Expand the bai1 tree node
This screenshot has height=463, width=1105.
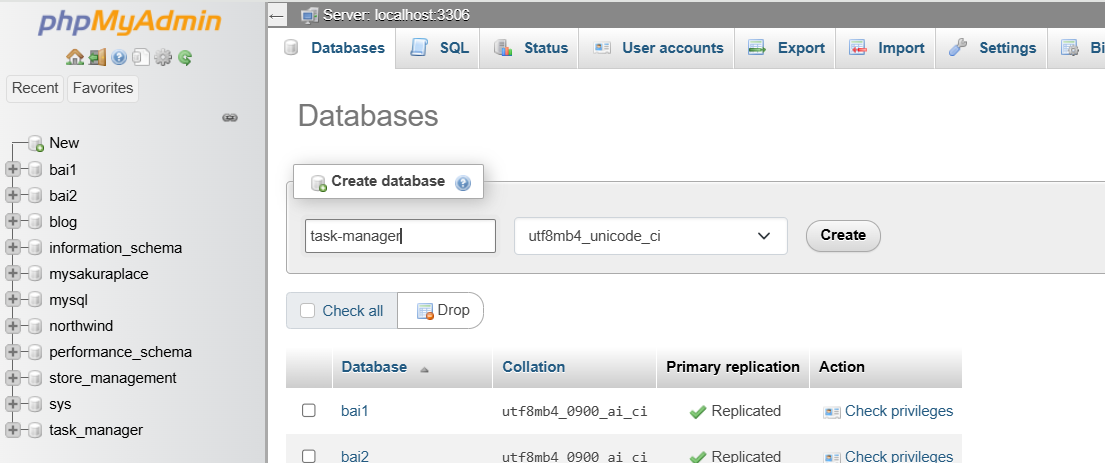click(x=13, y=170)
